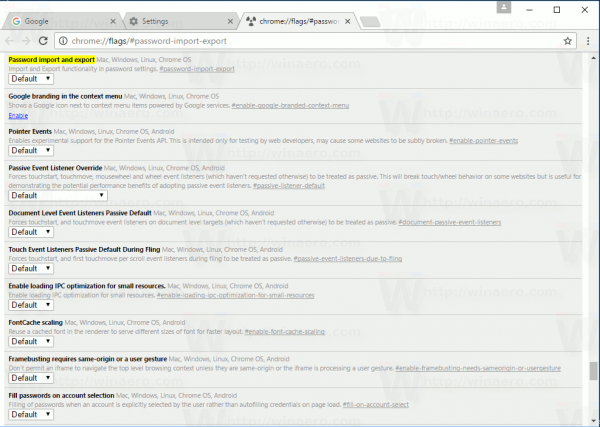Click the #password-import-export anchor link
Viewport: 600px width, 427px height.
(197, 69)
